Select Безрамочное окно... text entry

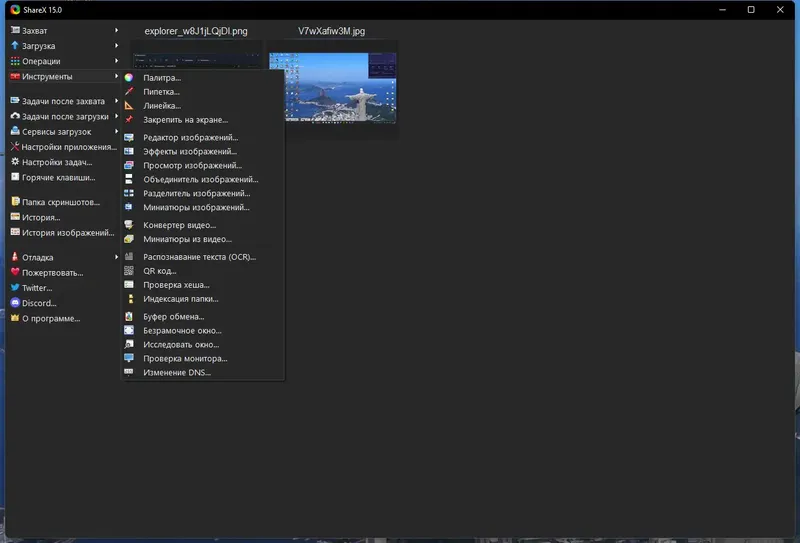click(182, 331)
